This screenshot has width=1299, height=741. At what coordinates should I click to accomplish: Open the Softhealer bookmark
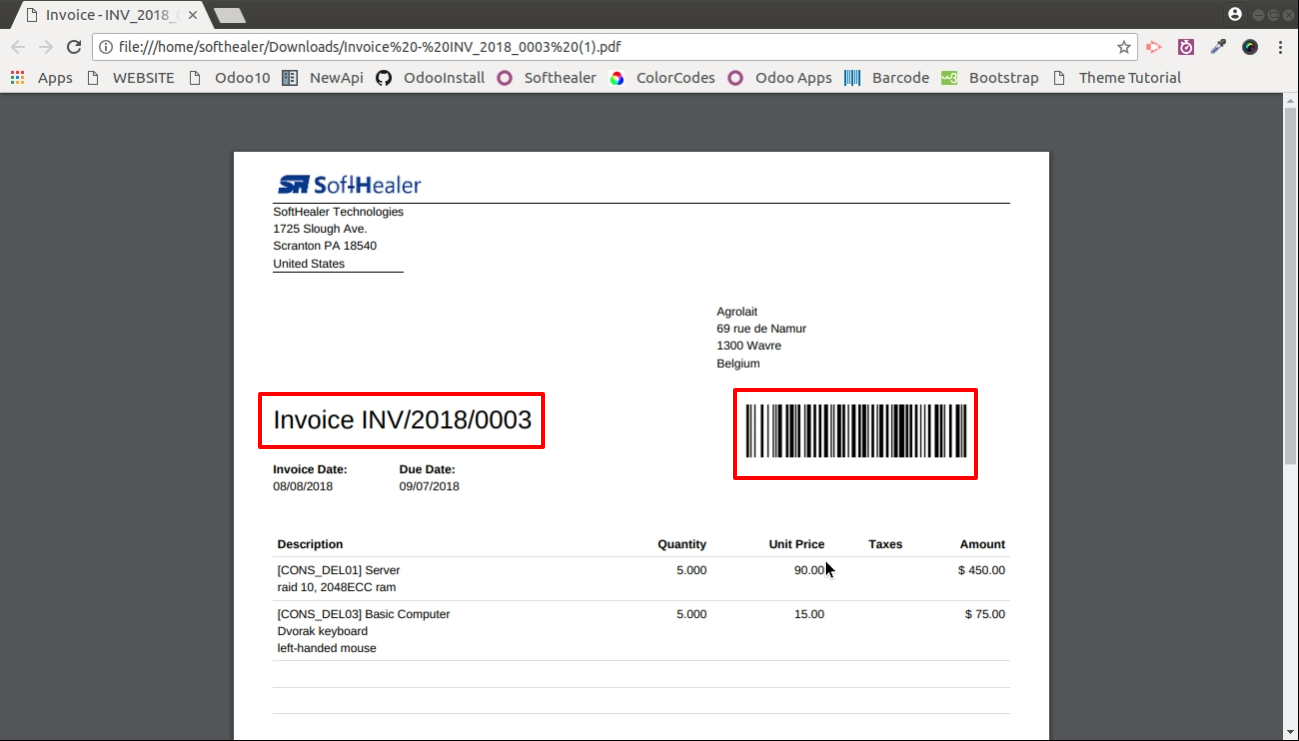[x=547, y=78]
